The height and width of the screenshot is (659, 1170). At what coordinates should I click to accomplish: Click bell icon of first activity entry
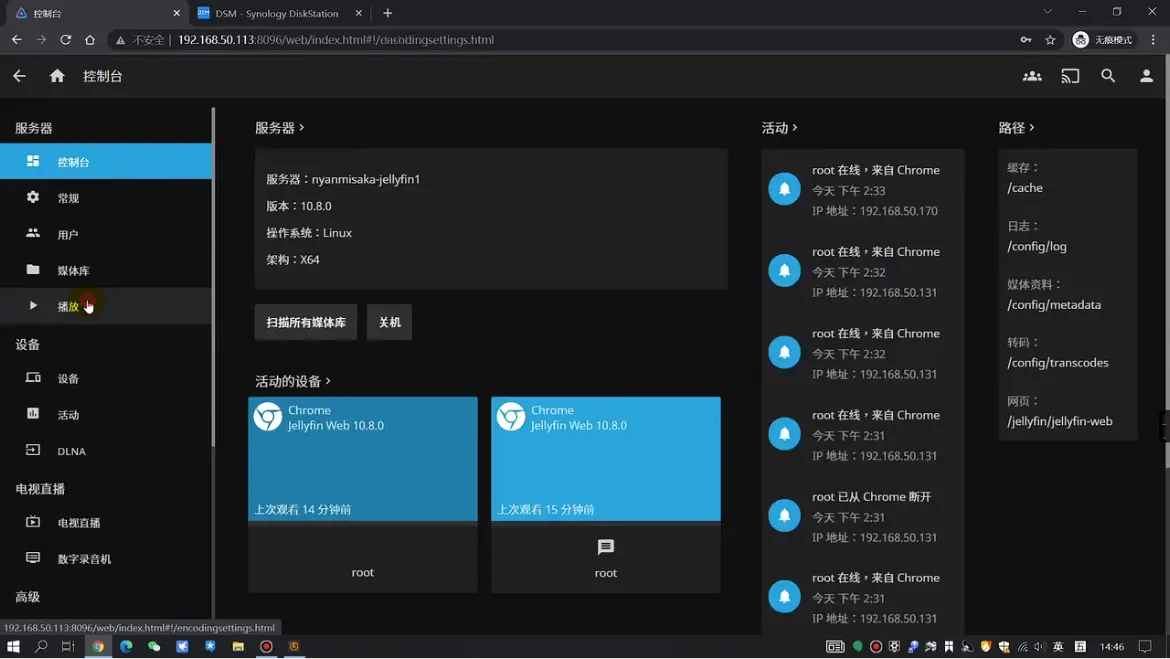784,189
